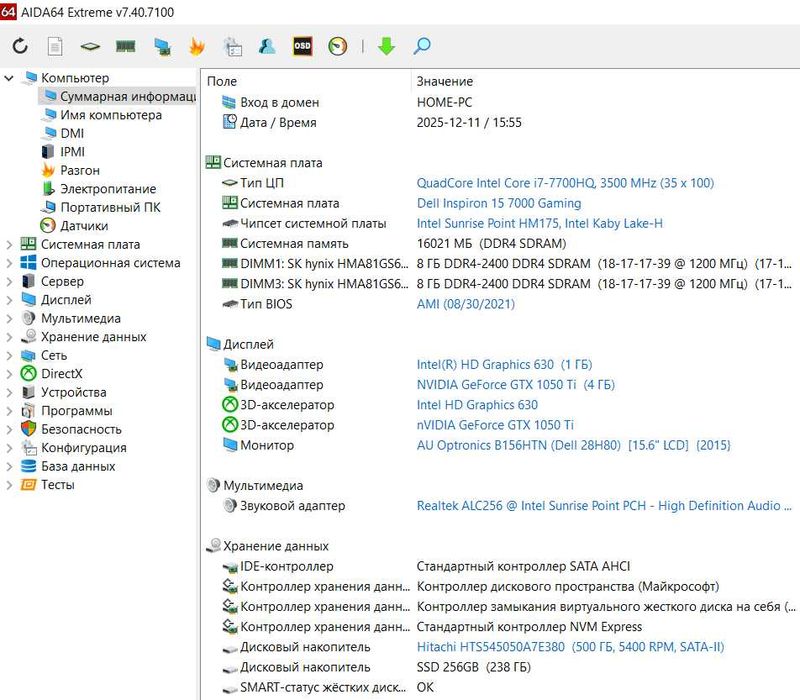
Task: Click the user profile toolbar icon
Action: point(267,46)
